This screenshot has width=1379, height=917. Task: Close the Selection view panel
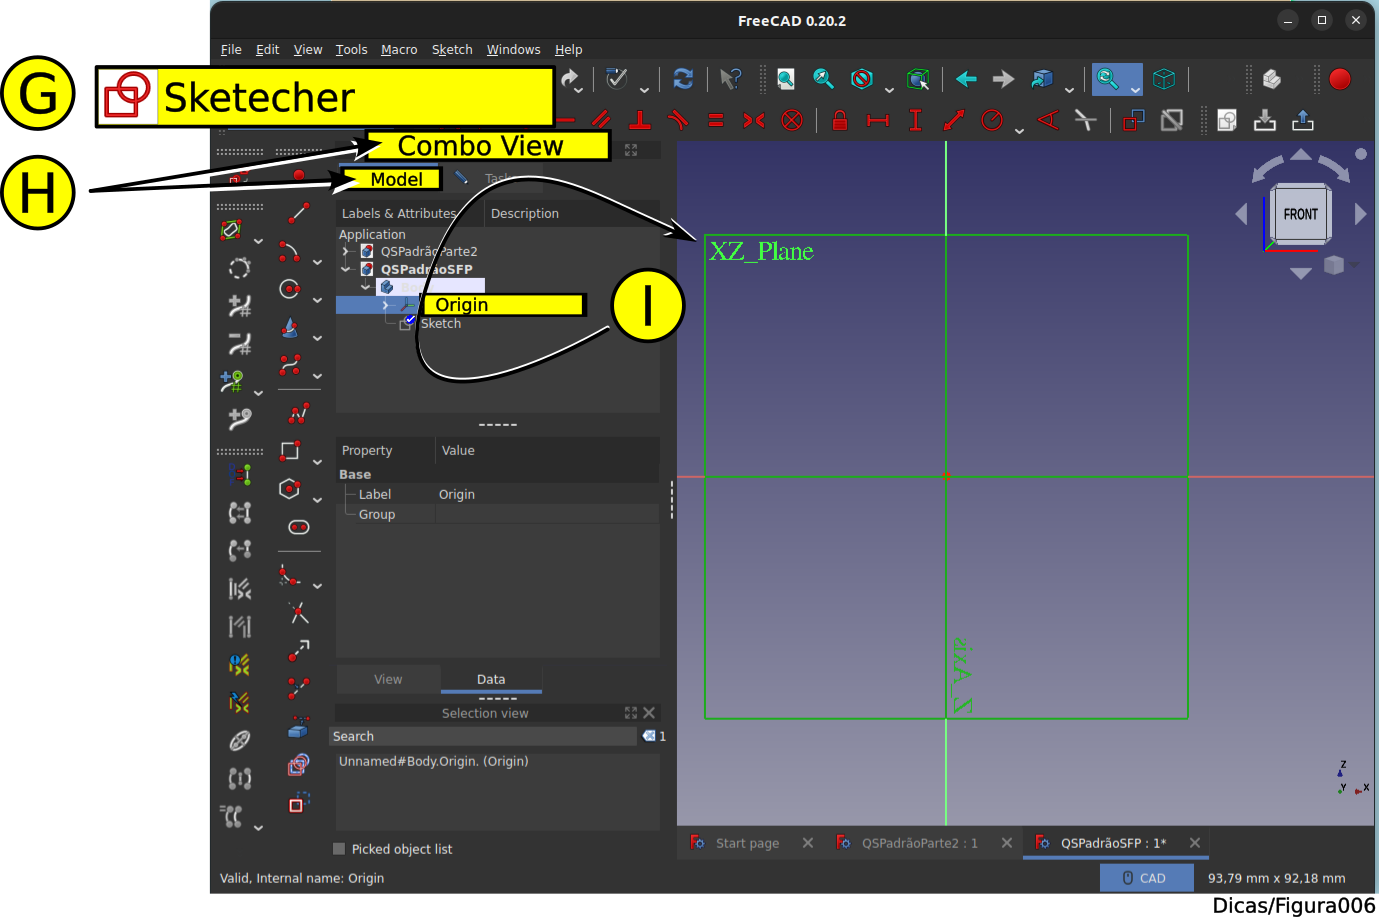(x=649, y=713)
